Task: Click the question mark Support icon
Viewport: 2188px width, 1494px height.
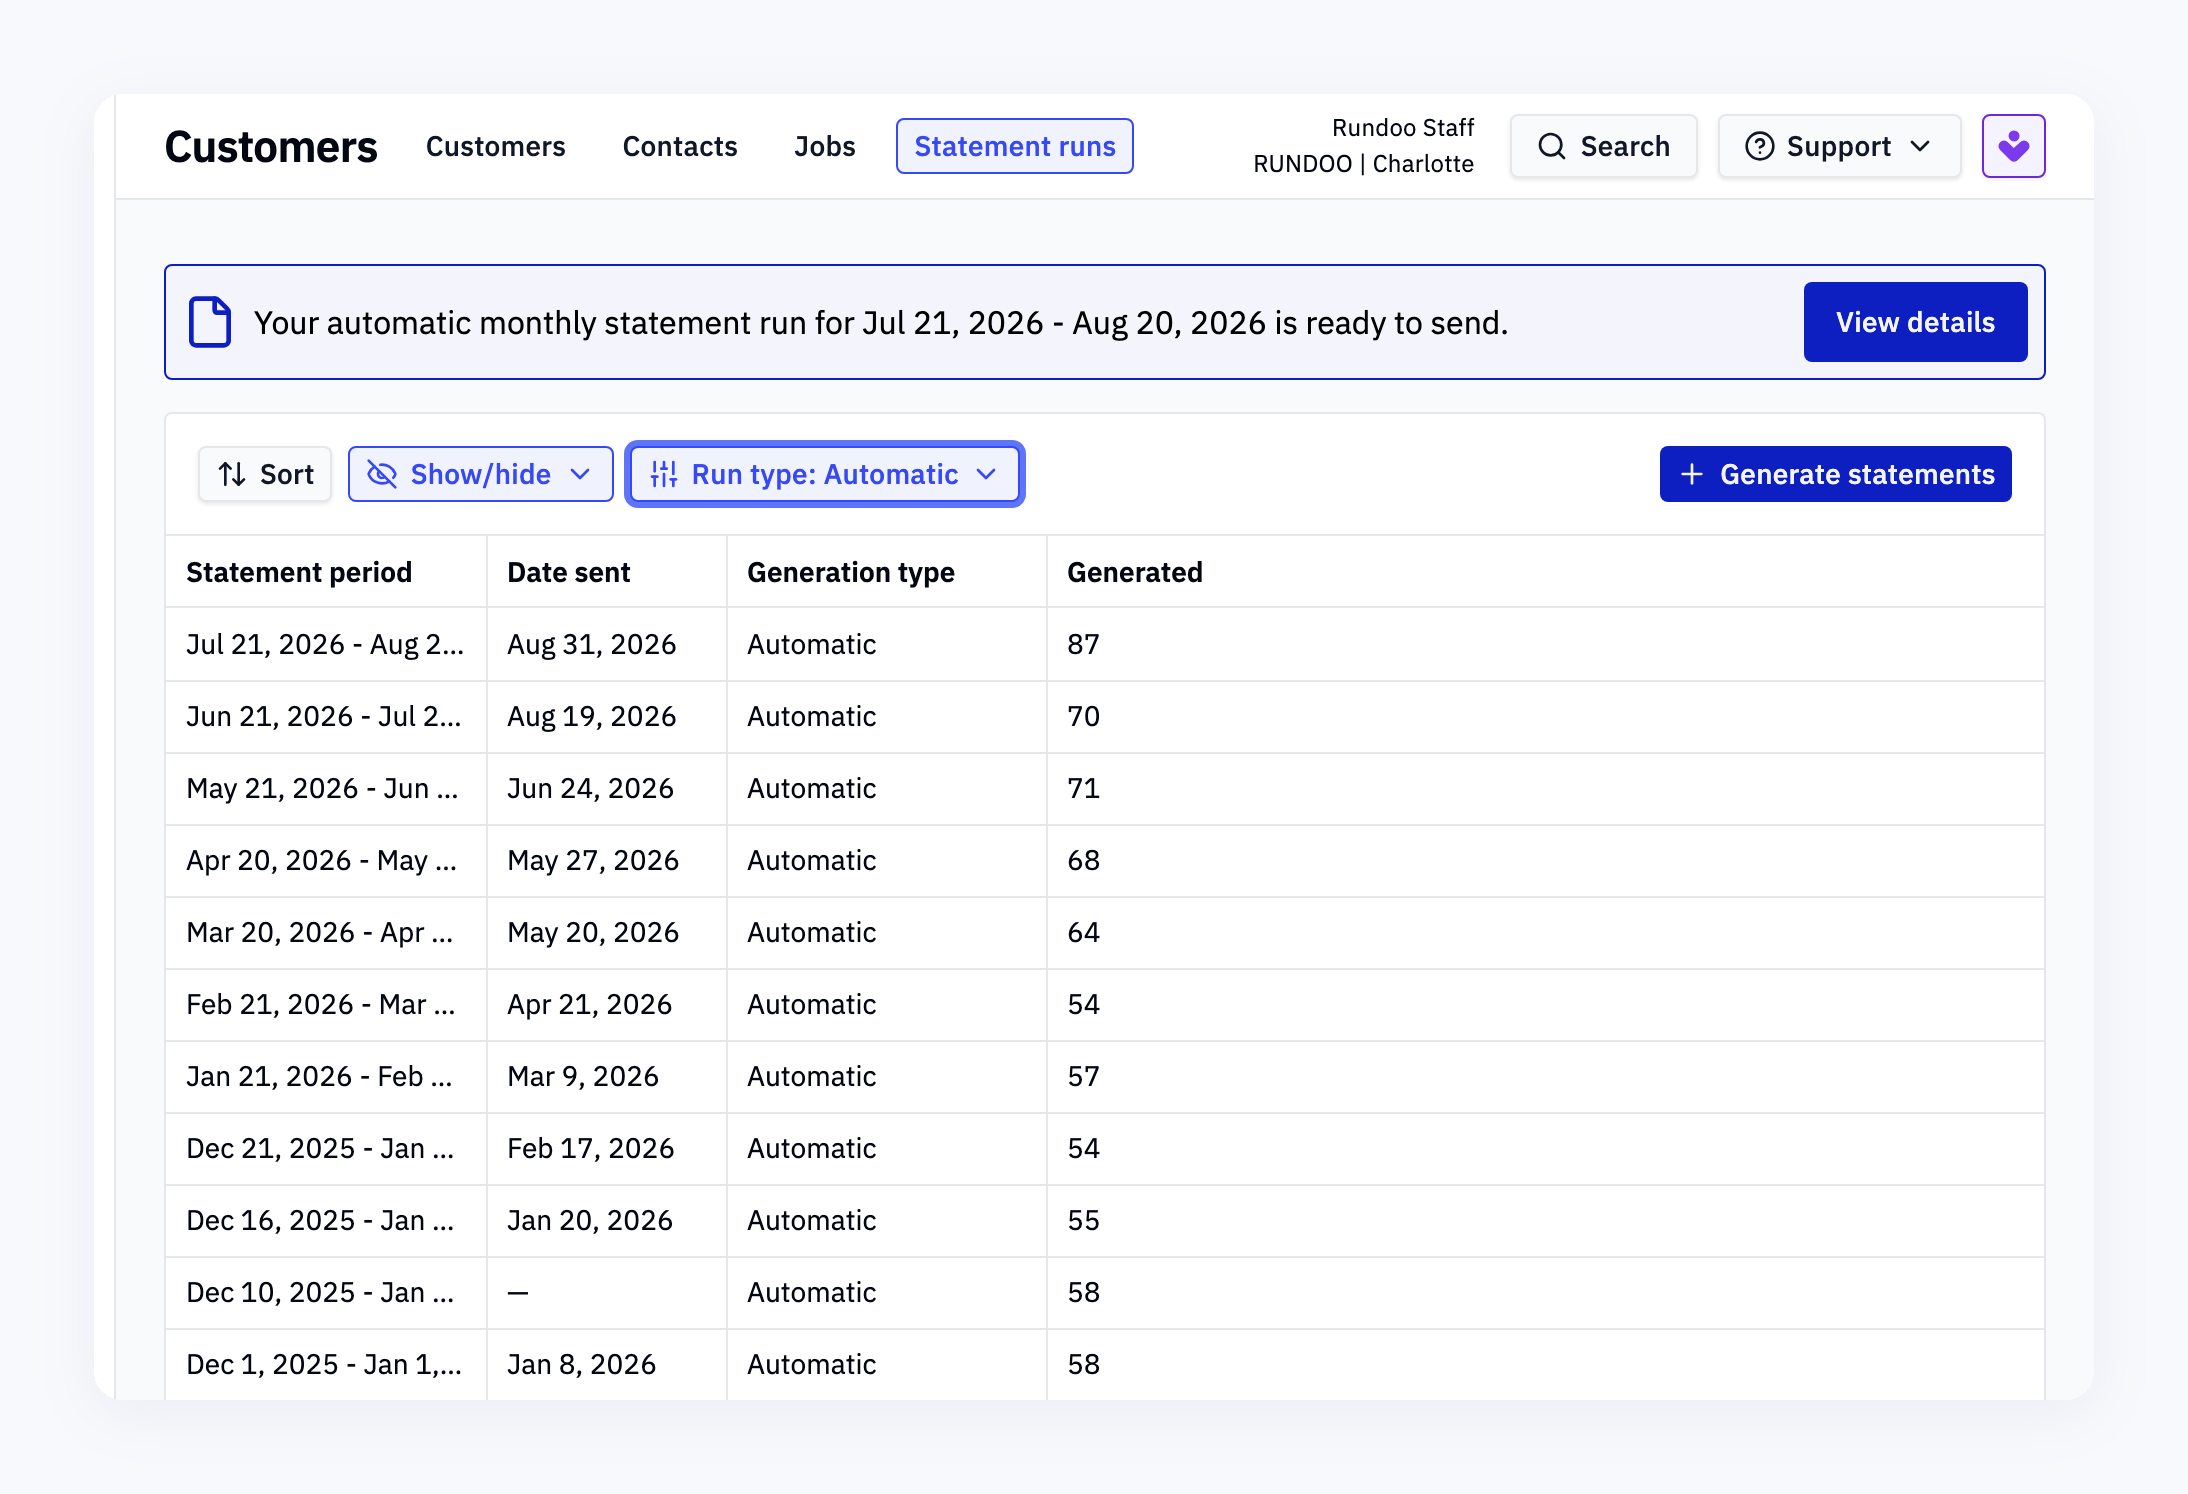Action: [x=1759, y=146]
